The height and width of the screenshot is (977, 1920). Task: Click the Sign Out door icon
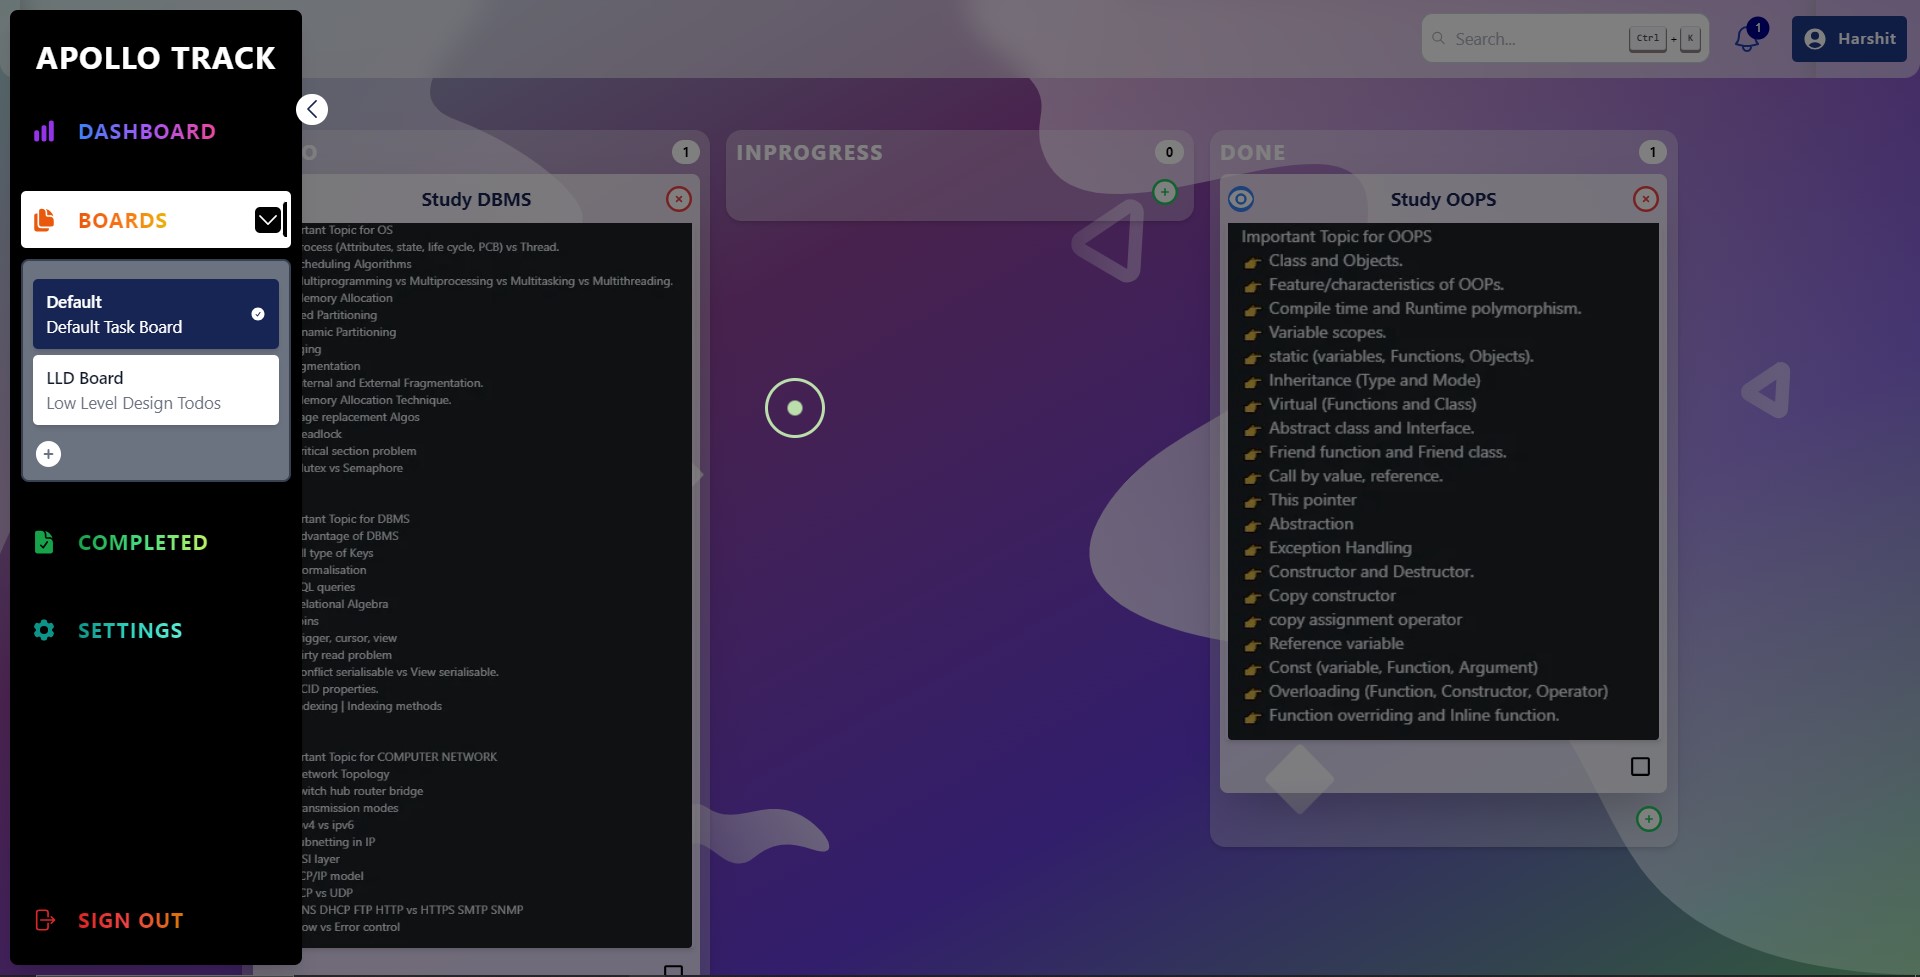(x=45, y=920)
